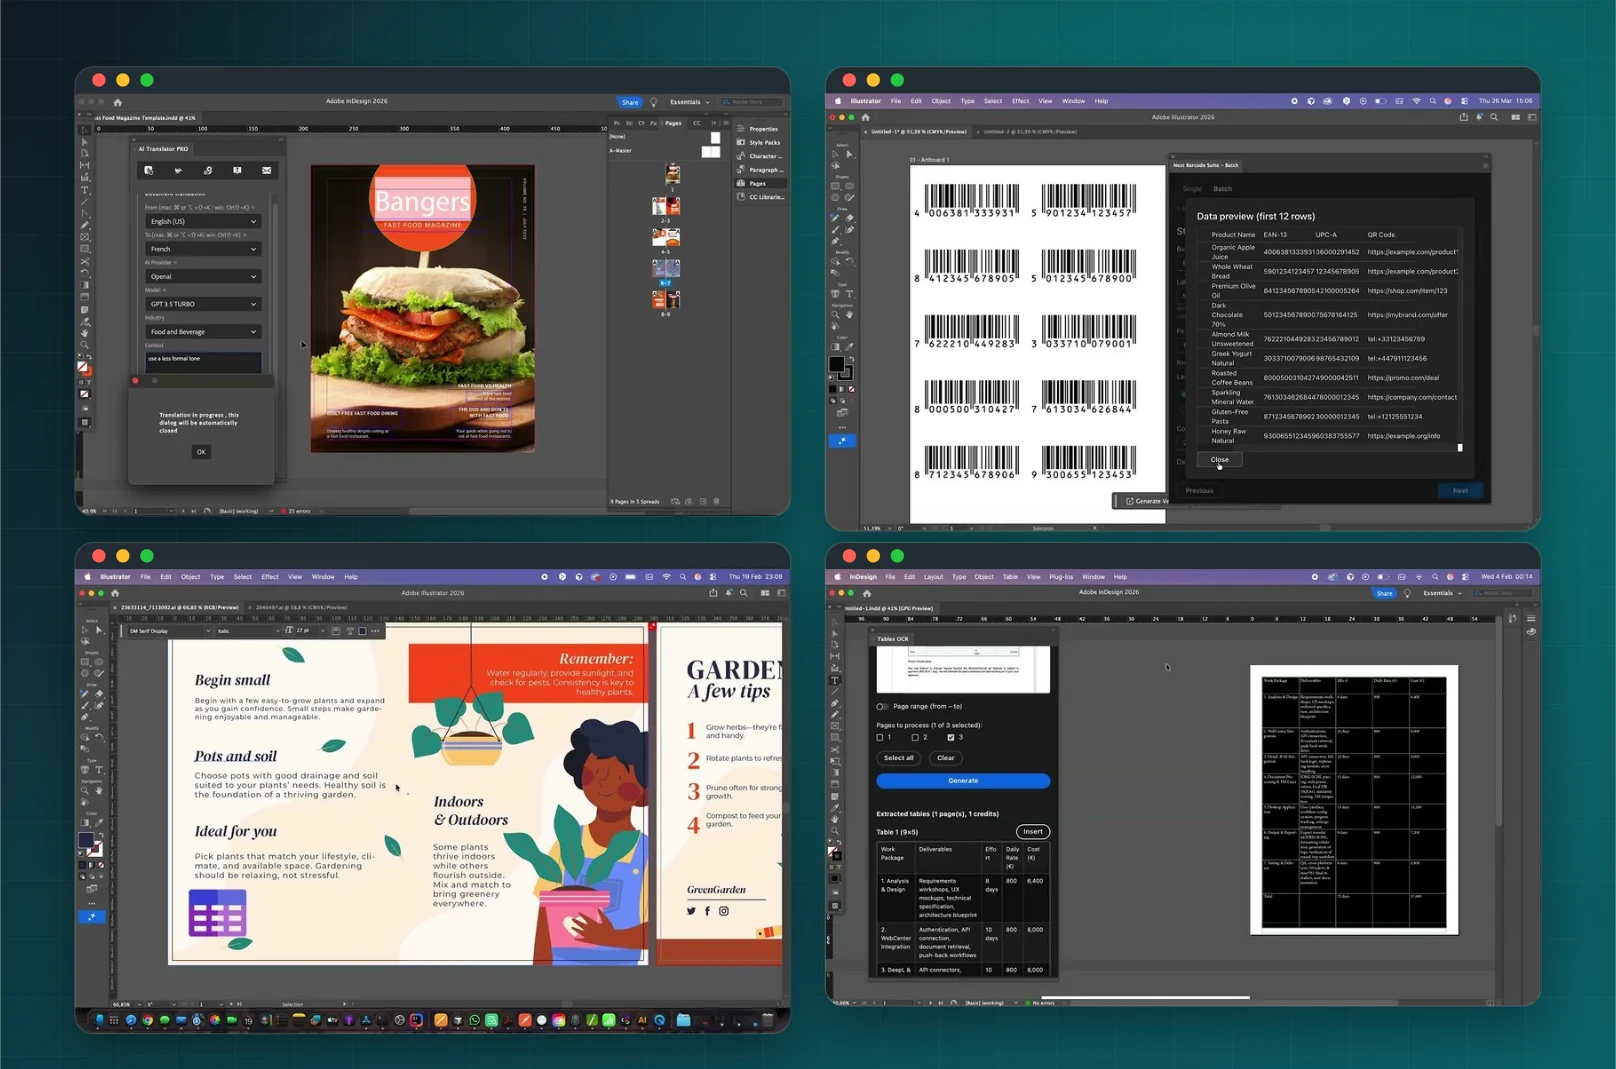Viewport: 1616px width, 1069px height.
Task: Click the blue Generate button in Tables OCR
Action: (x=963, y=781)
